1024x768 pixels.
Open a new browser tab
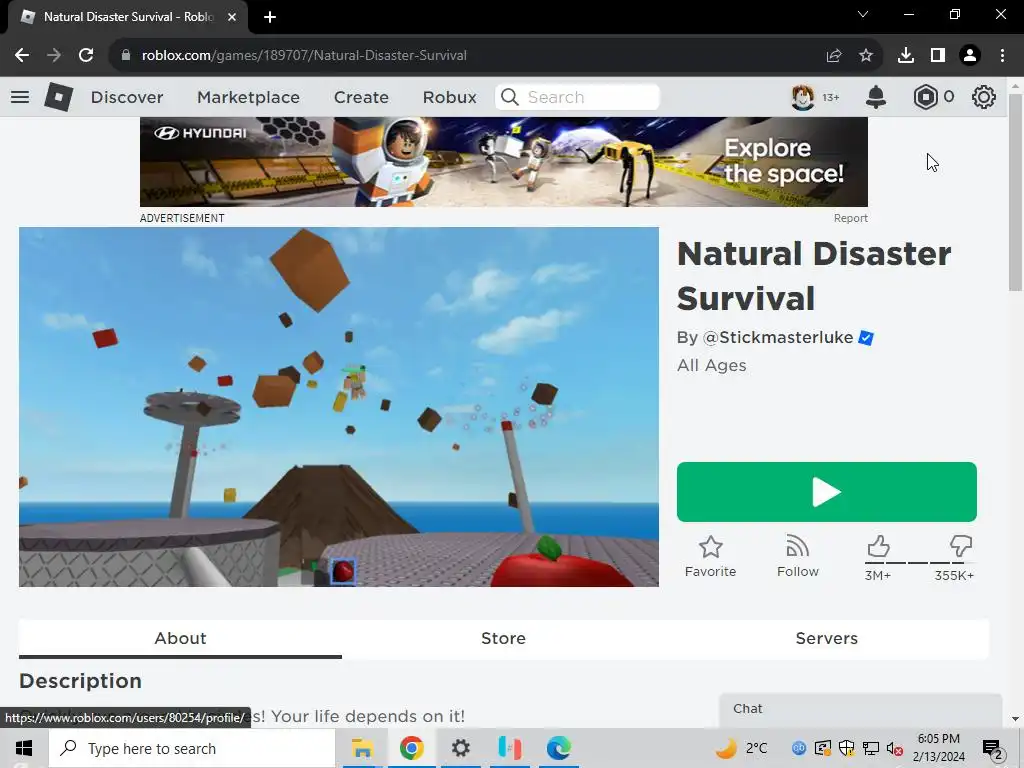coord(270,17)
